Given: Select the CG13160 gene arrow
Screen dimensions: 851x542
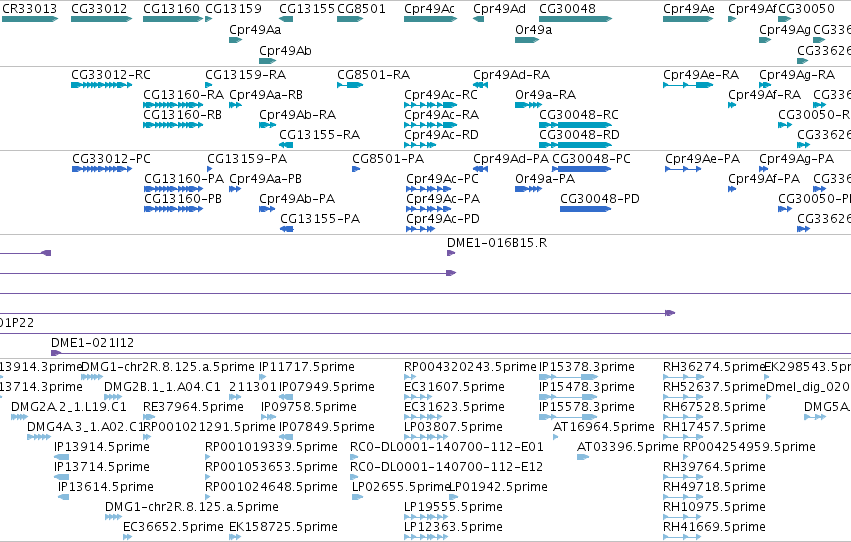Looking at the screenshot, I should (173, 19).
